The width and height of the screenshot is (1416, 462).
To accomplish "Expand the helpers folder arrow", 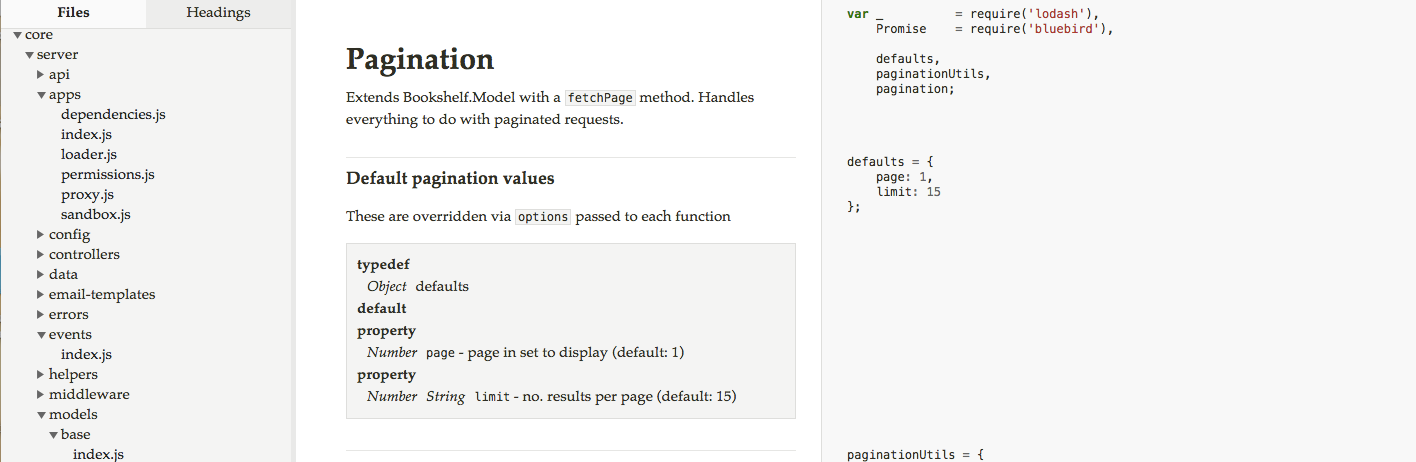I will tap(41, 375).
